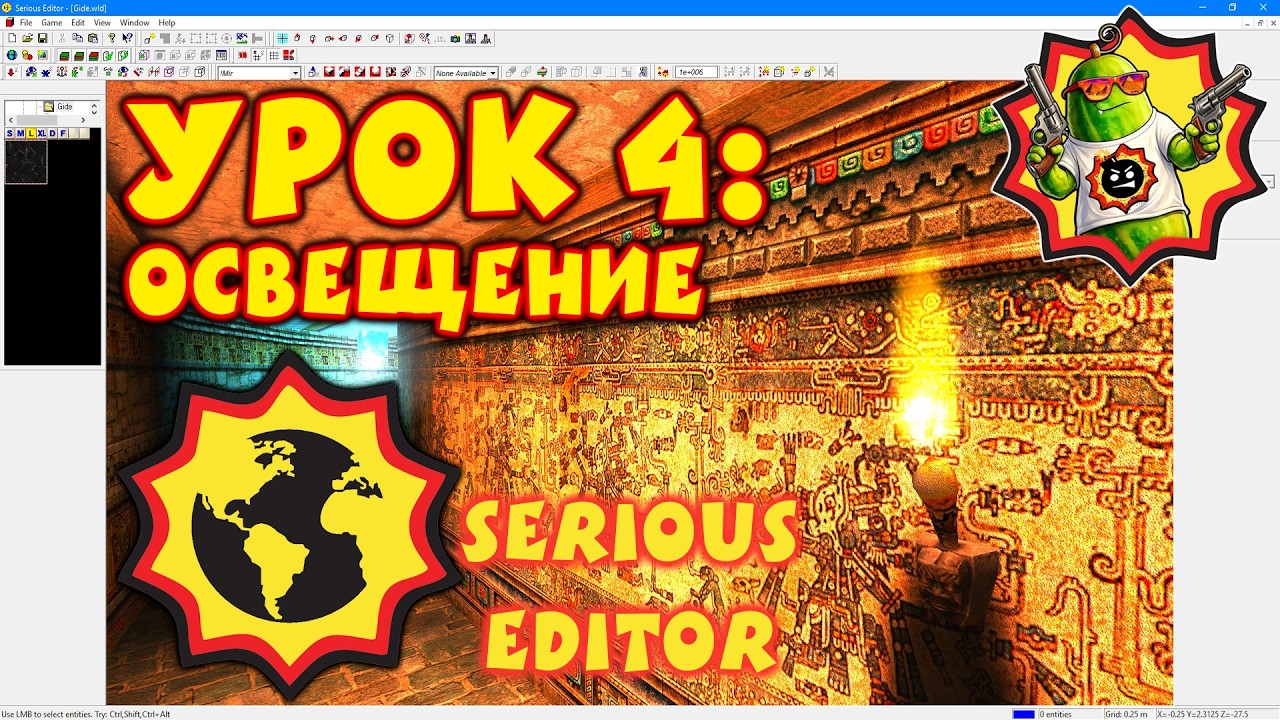This screenshot has height=720, width=1280.
Task: Open the Window menu
Action: coord(134,22)
